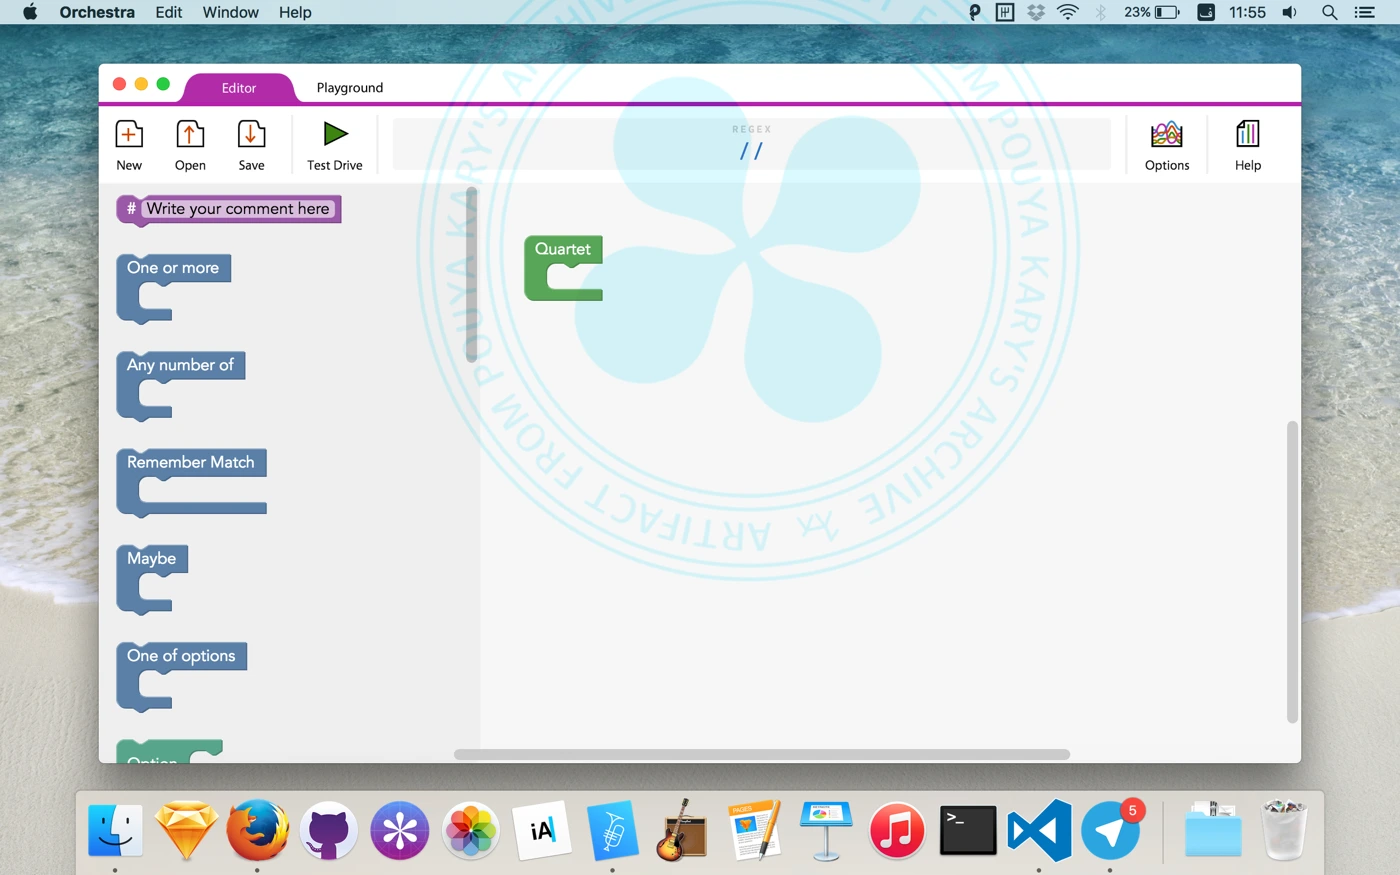1400x875 pixels.
Task: Open the Window menu in menu bar
Action: 230,12
